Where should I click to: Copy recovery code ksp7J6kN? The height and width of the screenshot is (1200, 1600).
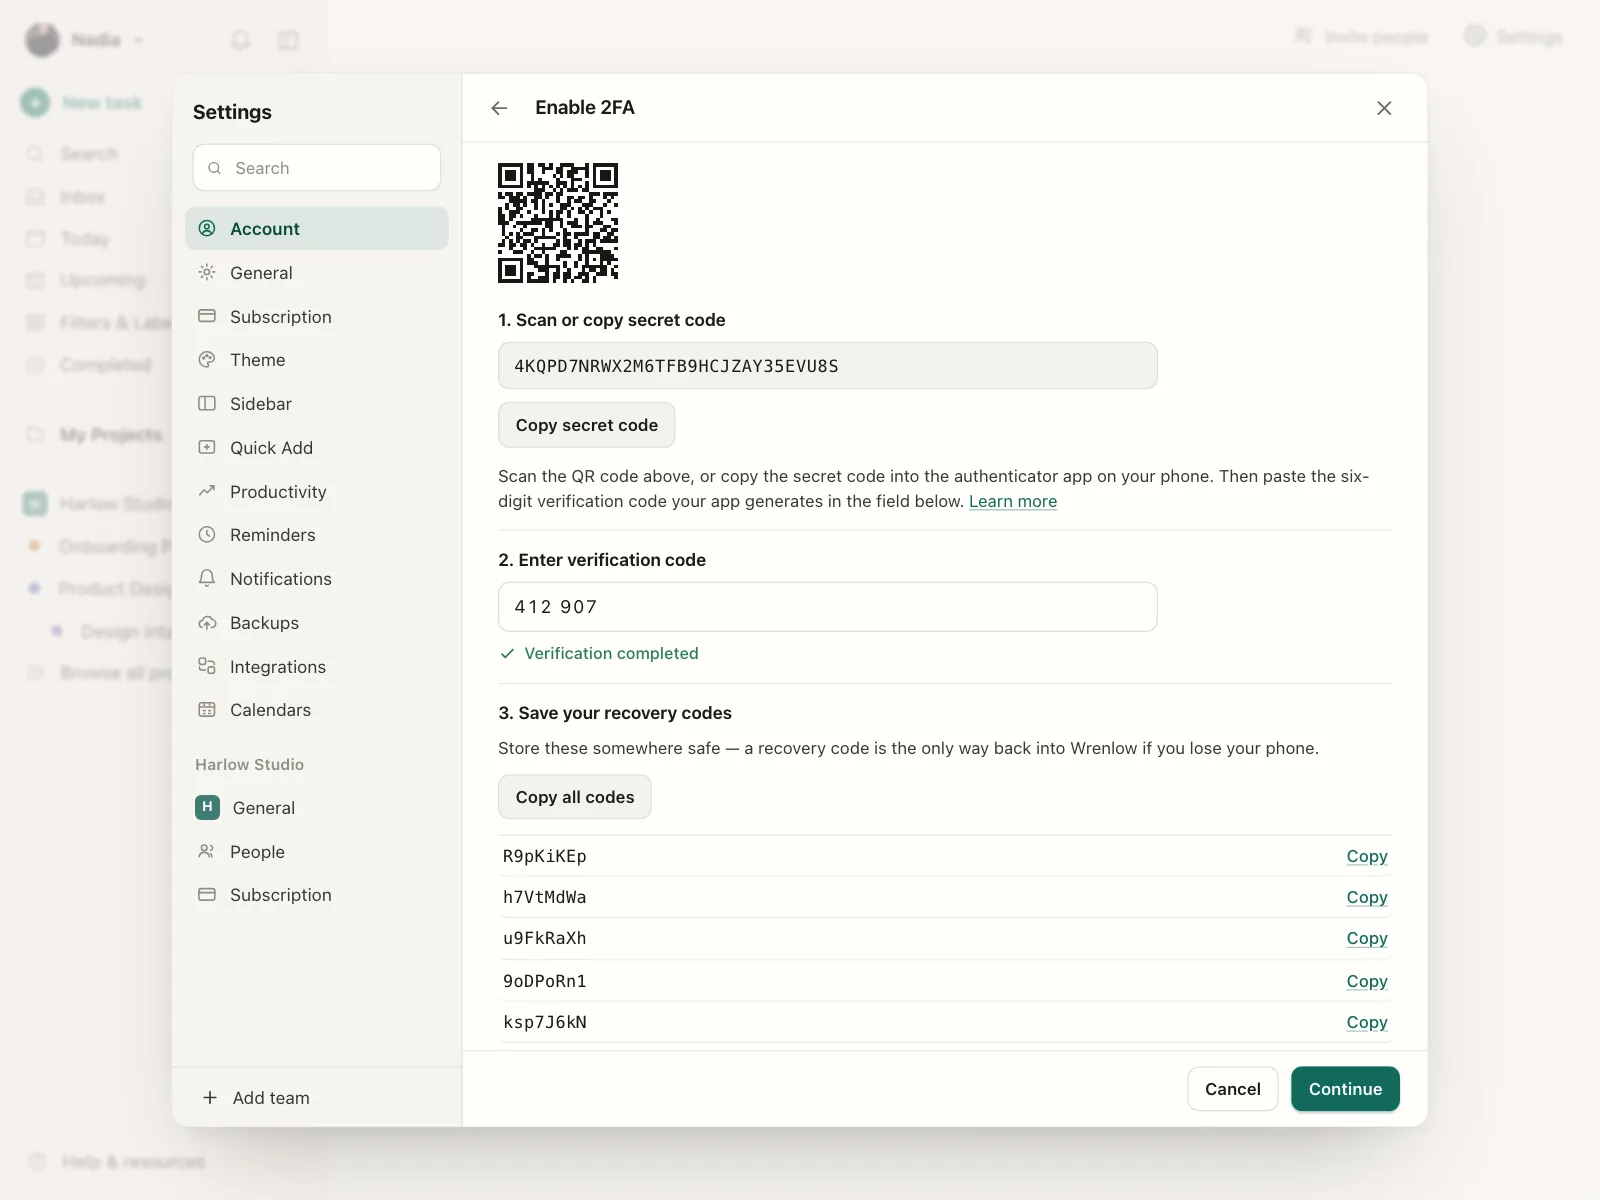[x=1367, y=1022]
